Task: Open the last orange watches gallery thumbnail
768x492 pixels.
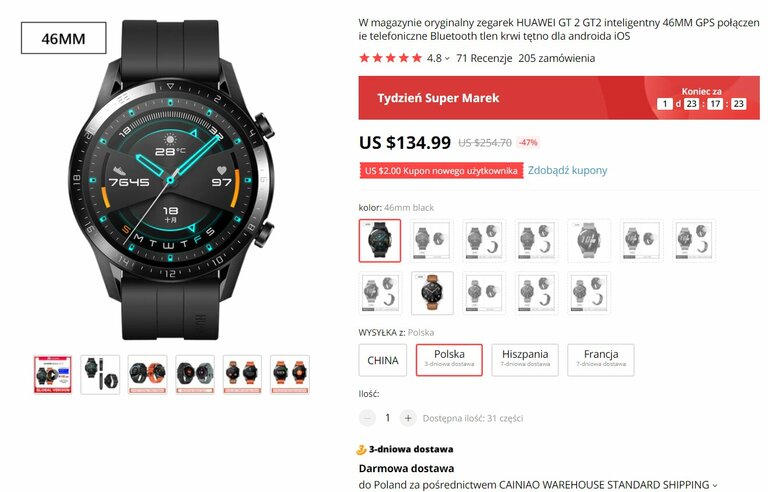Action: [290, 374]
